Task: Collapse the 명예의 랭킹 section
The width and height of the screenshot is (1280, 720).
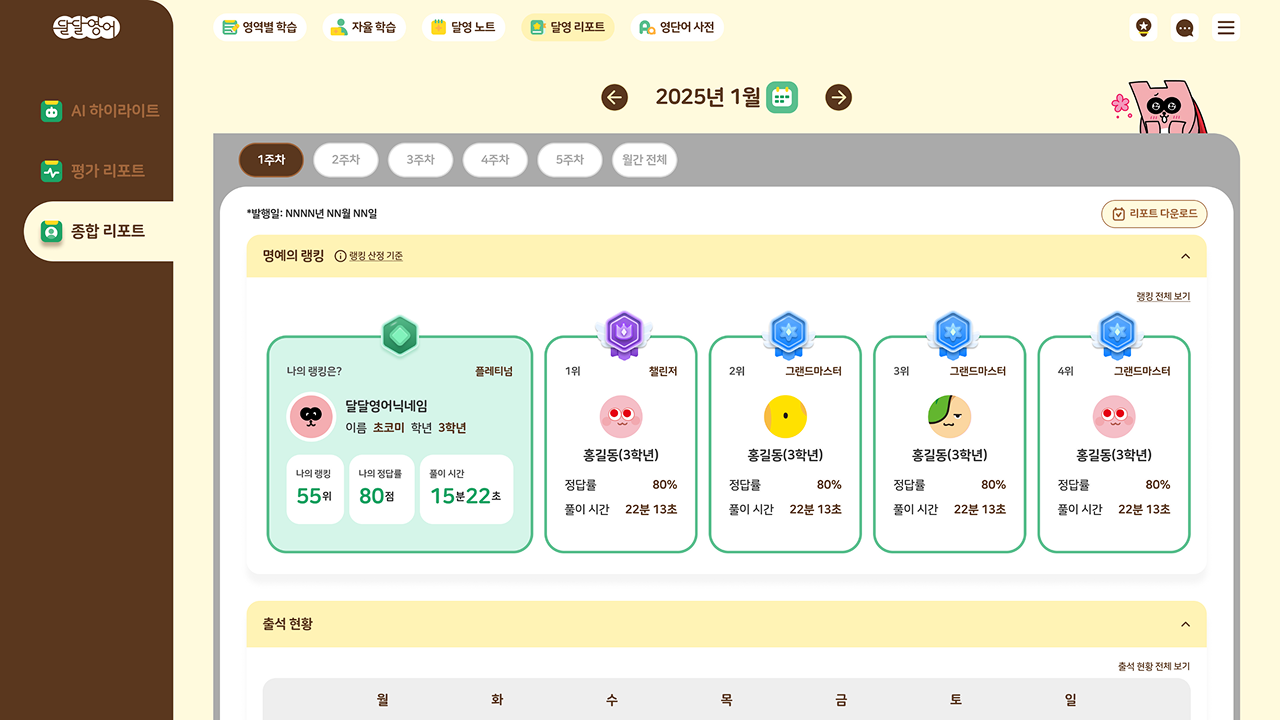Action: (x=1185, y=256)
